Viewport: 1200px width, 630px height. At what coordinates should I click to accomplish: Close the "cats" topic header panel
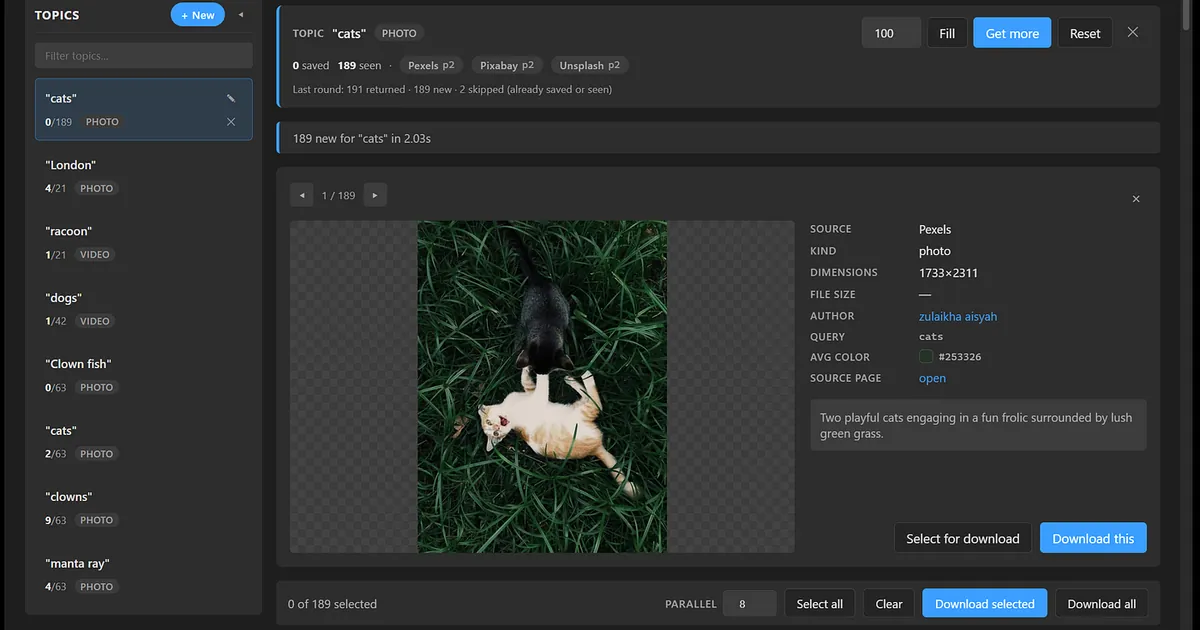pos(1133,32)
